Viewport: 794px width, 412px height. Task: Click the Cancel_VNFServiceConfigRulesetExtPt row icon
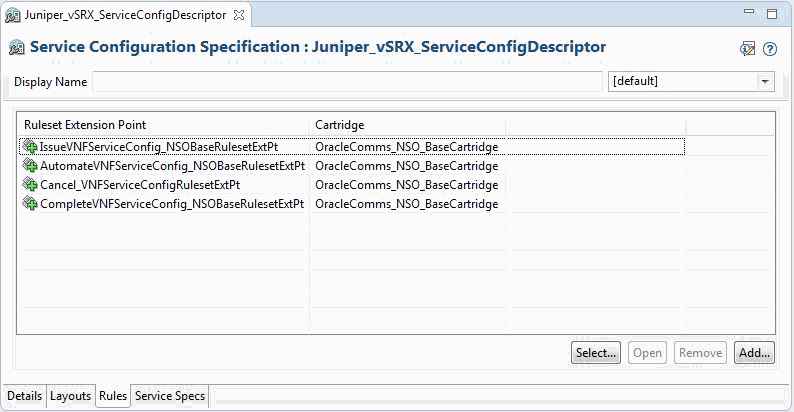click(30, 184)
